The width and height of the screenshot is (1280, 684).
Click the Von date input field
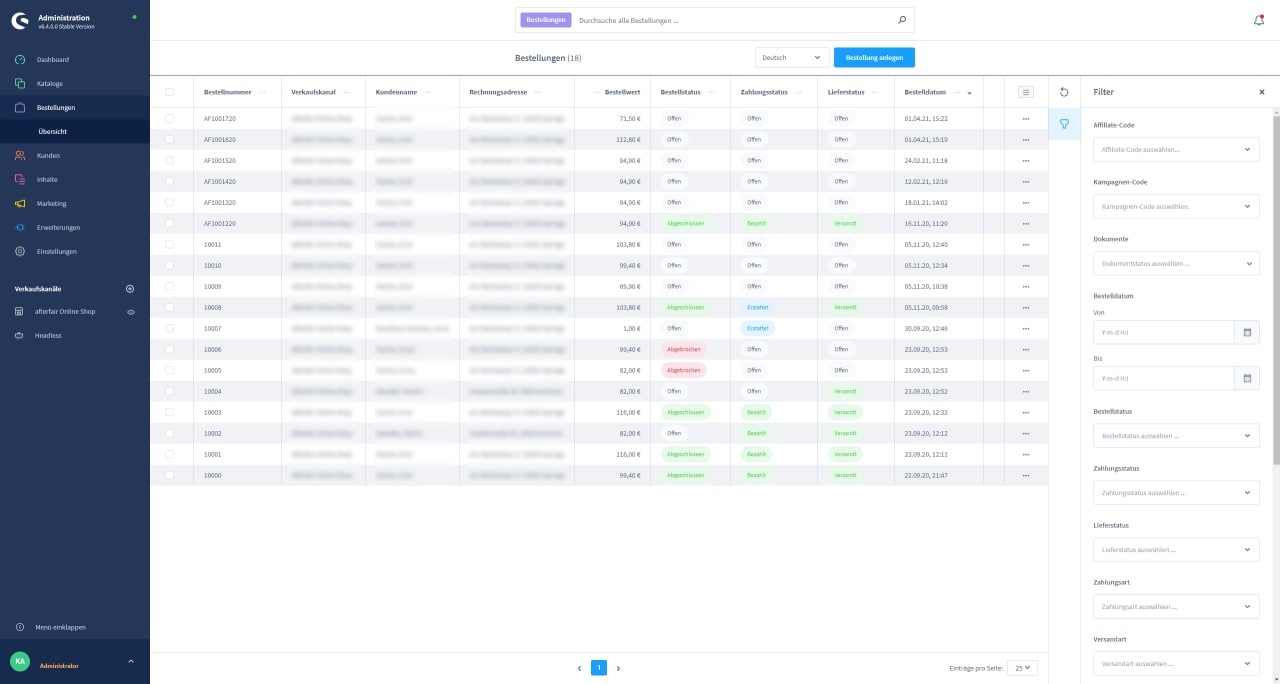pyautogui.click(x=1164, y=332)
